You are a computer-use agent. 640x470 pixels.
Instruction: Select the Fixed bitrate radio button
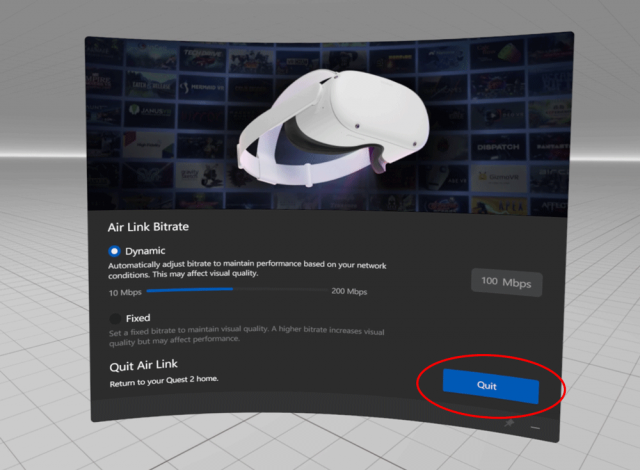(115, 318)
